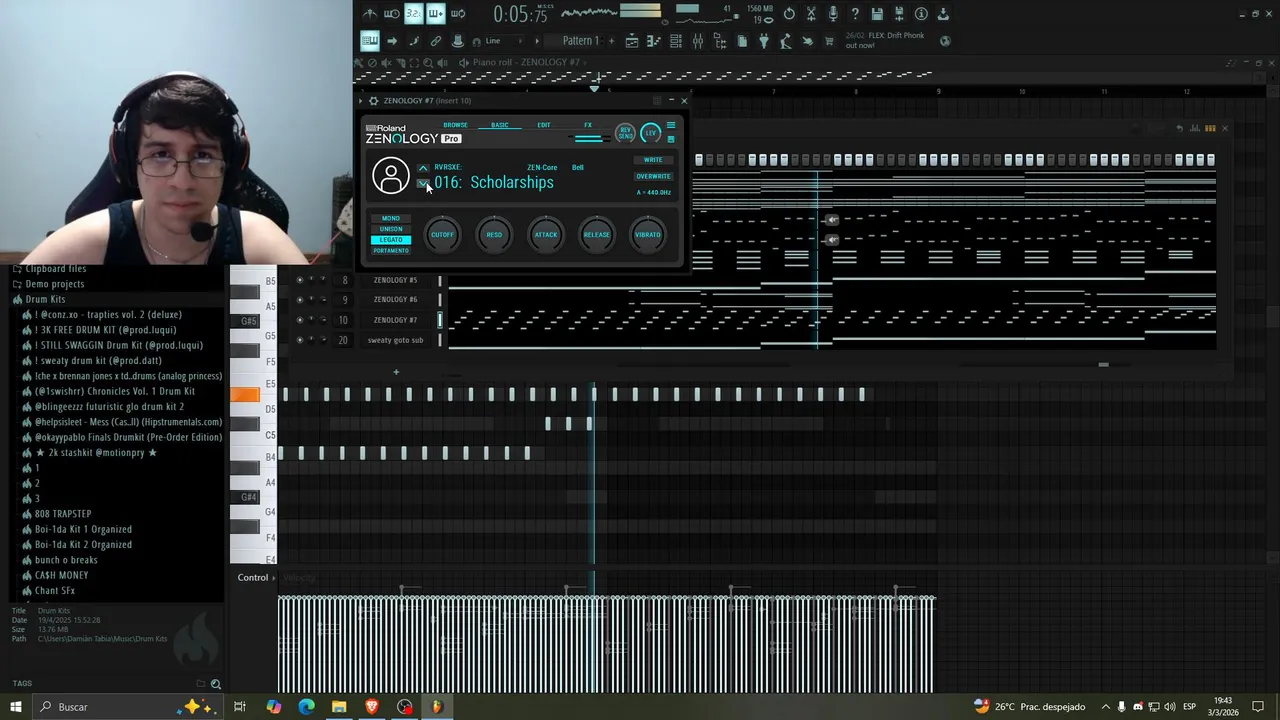Open the Pattern 1 selector dropdown
Screen dimensions: 1280x720
point(580,41)
